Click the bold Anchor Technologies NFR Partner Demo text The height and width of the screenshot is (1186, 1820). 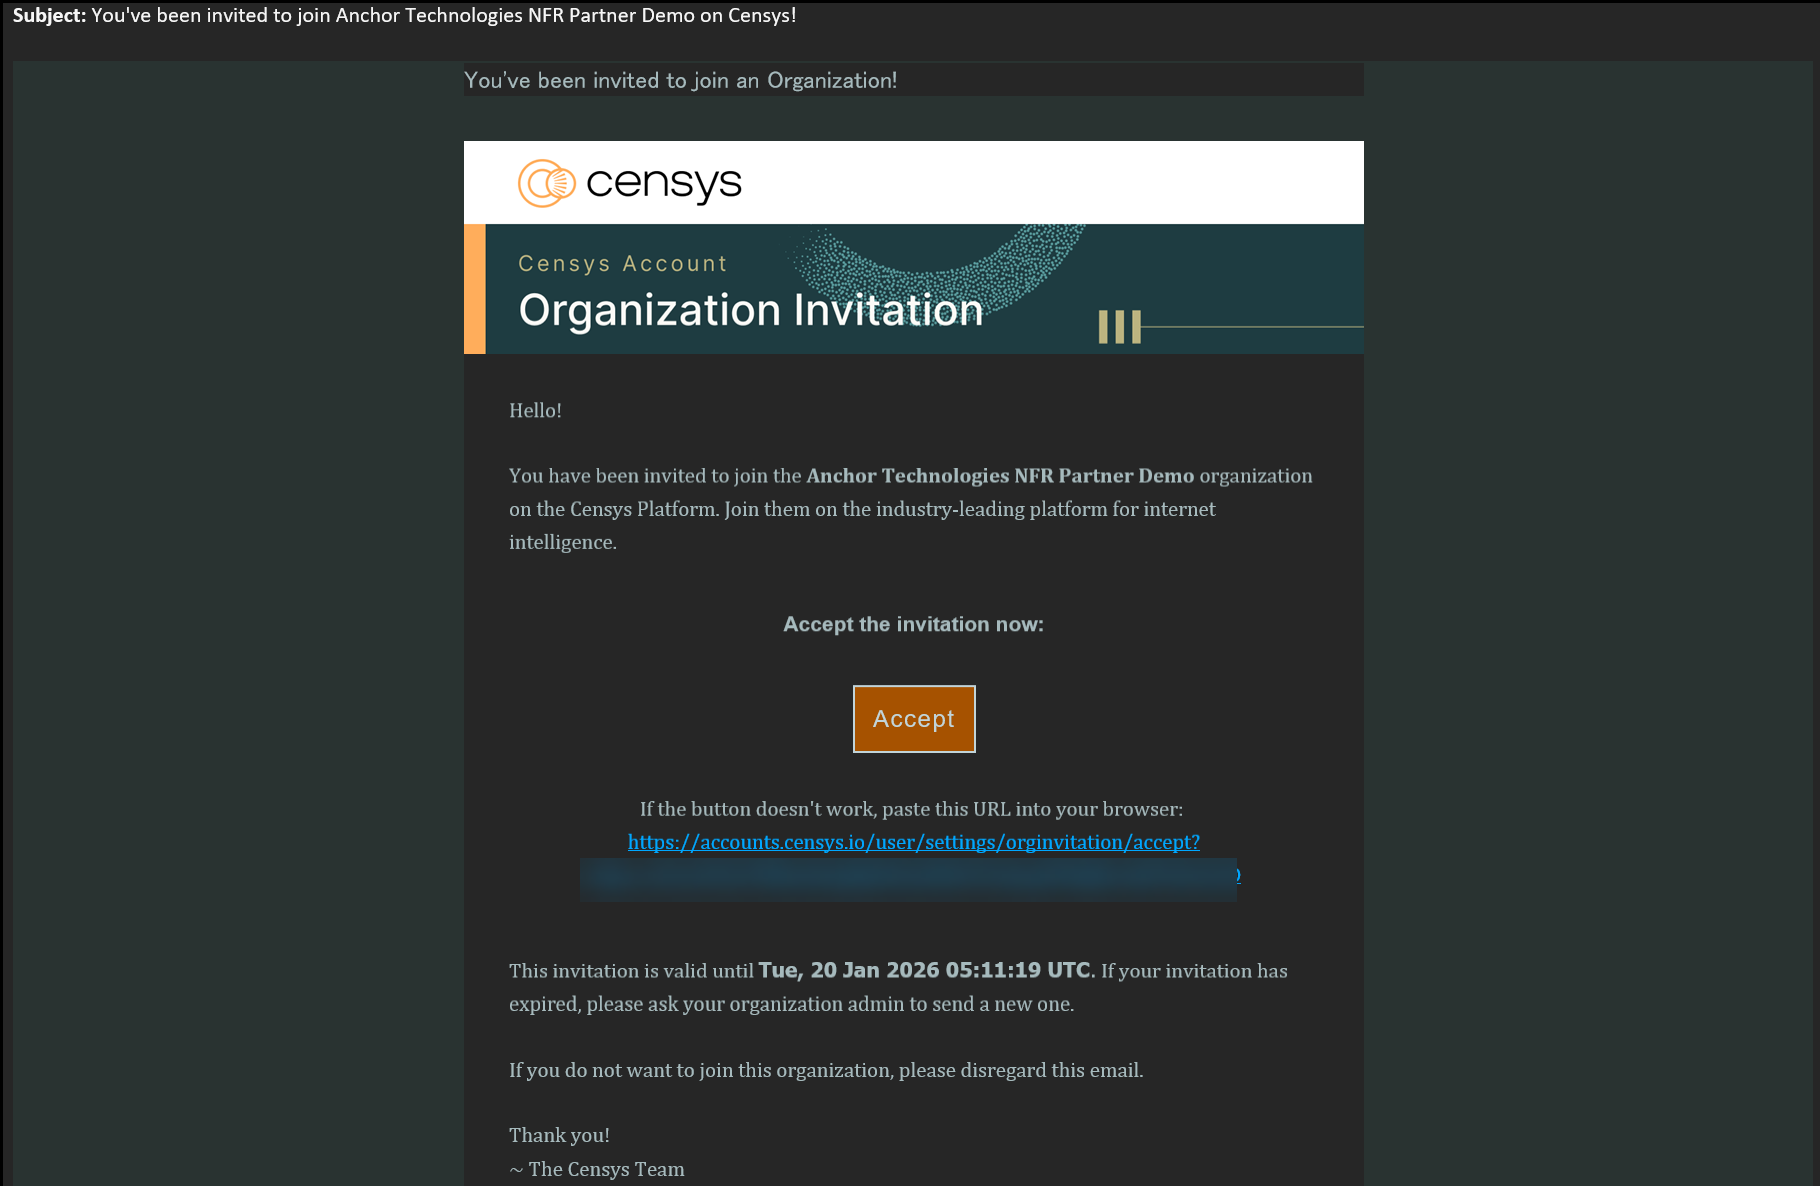tap(1000, 476)
